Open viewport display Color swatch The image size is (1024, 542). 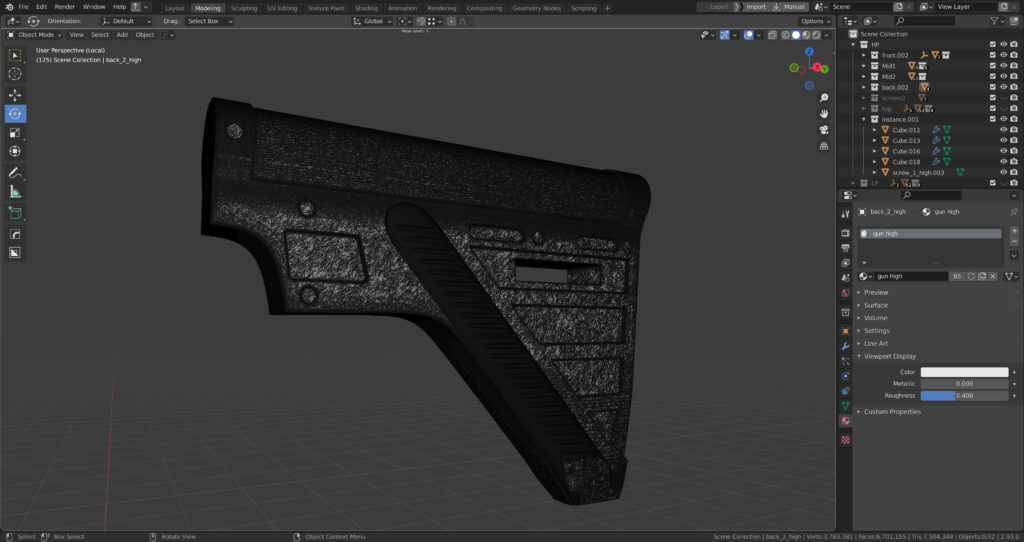(x=965, y=372)
